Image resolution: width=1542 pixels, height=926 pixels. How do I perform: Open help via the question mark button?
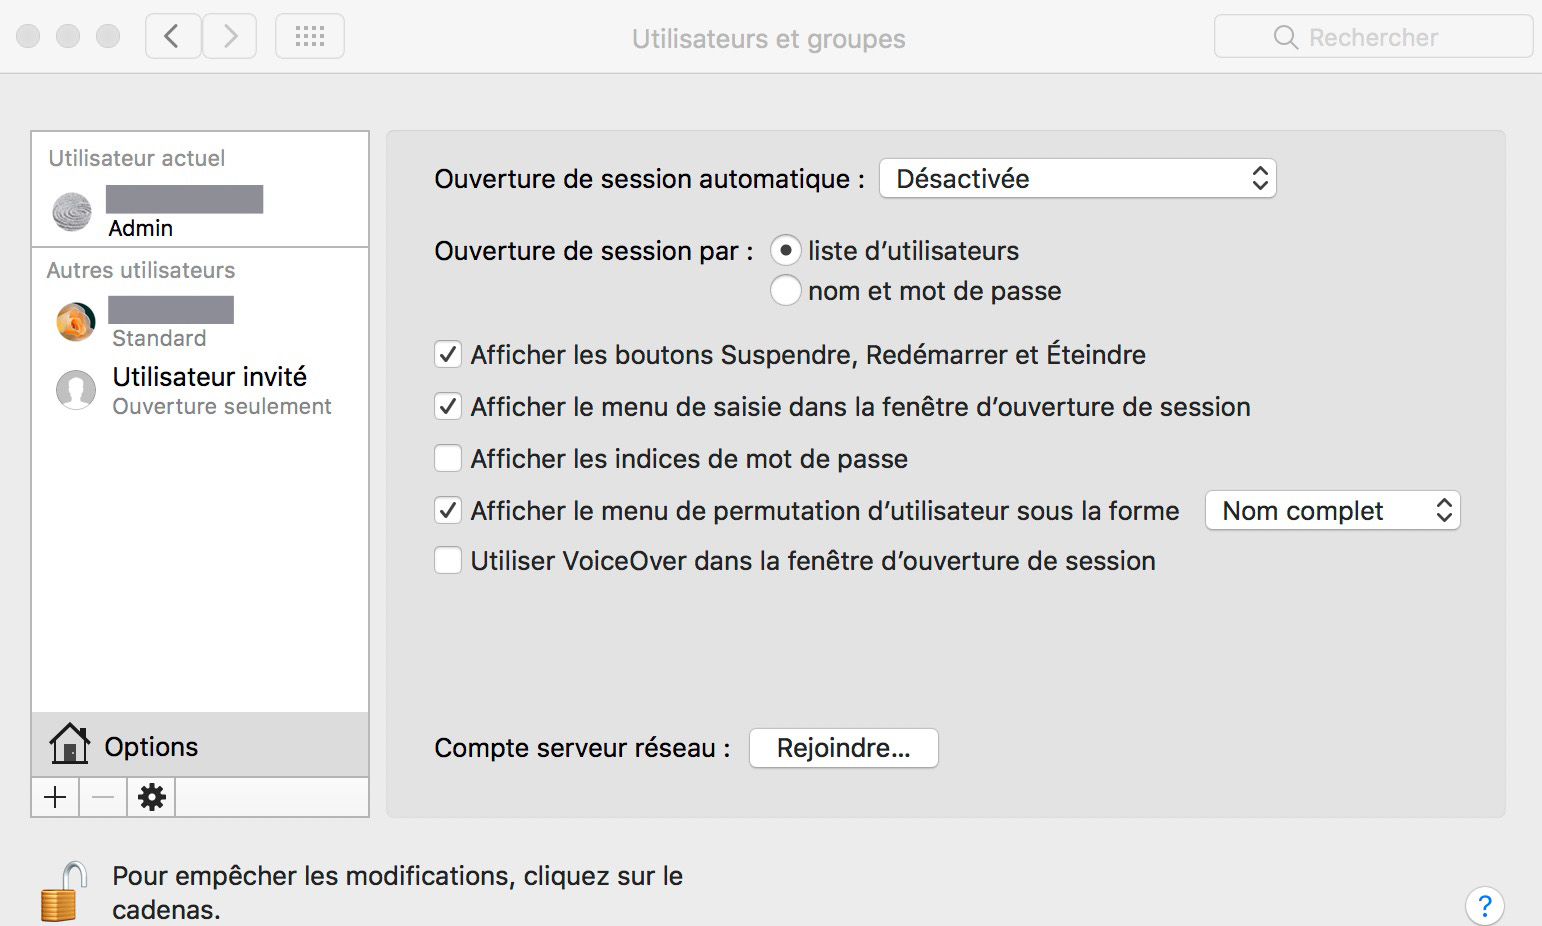(x=1484, y=905)
